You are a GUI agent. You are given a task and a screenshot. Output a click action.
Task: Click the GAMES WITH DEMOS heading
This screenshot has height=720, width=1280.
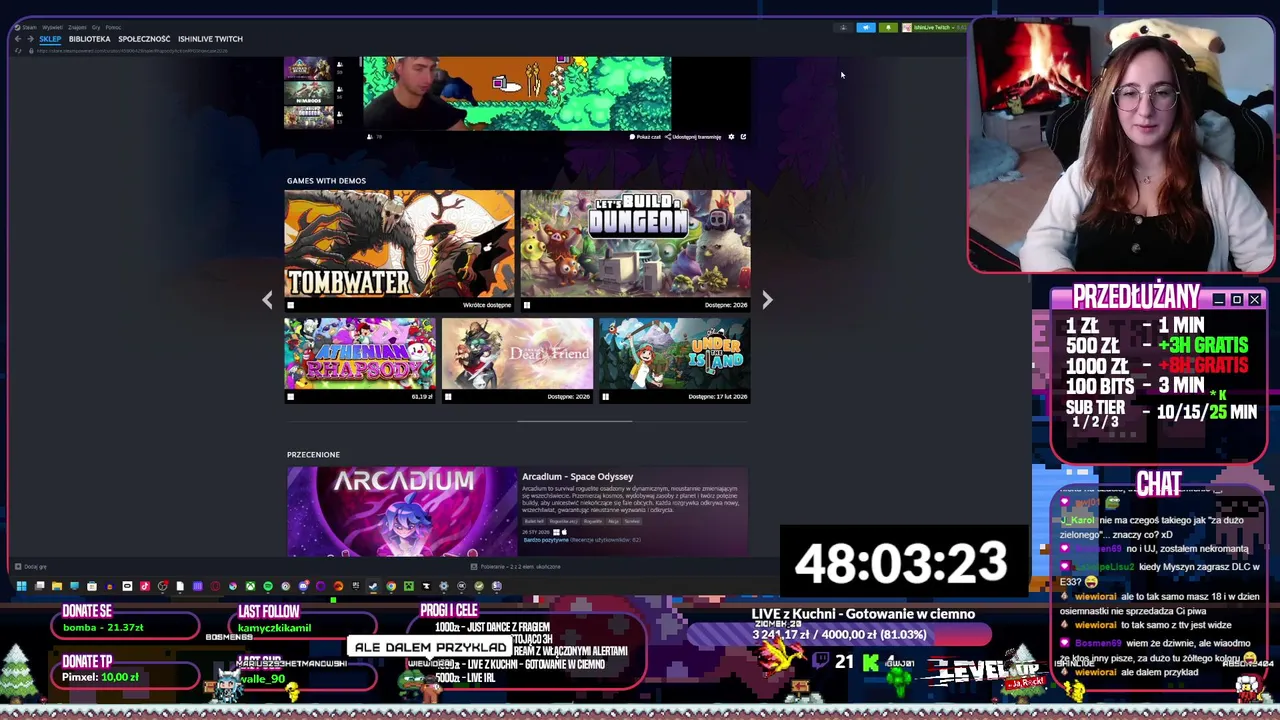(x=326, y=181)
